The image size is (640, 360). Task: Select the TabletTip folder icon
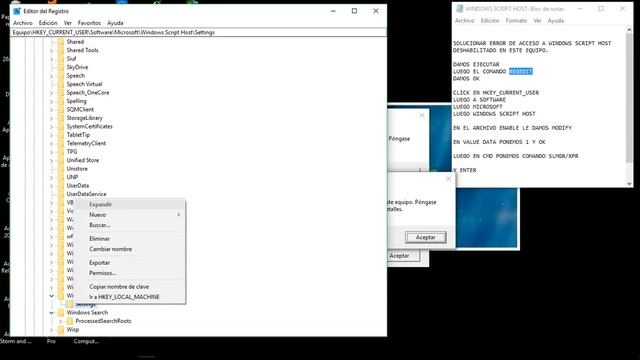tap(61, 135)
